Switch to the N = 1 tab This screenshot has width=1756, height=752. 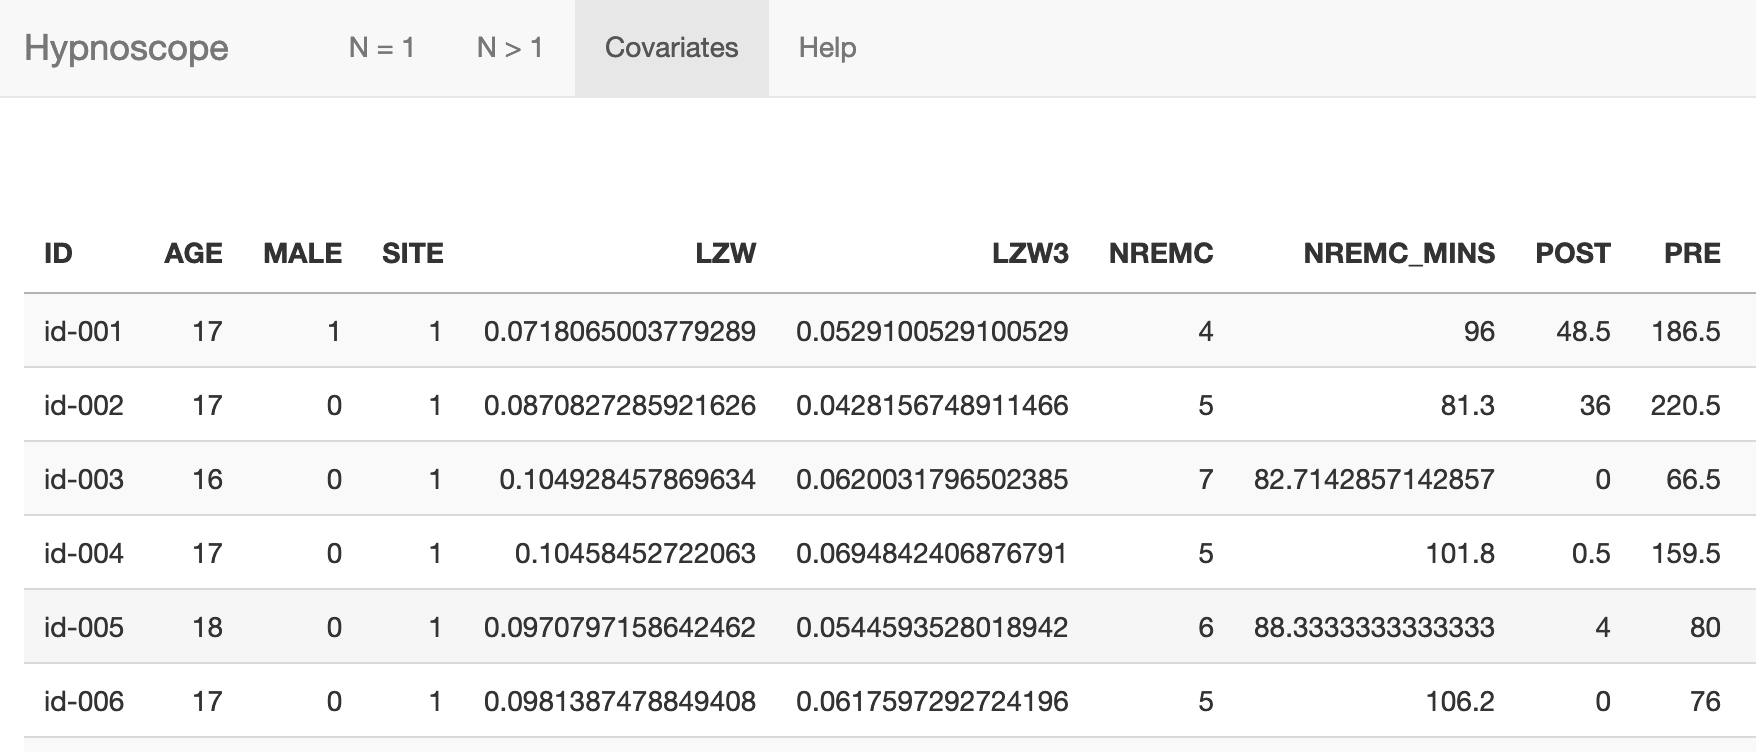[x=381, y=48]
